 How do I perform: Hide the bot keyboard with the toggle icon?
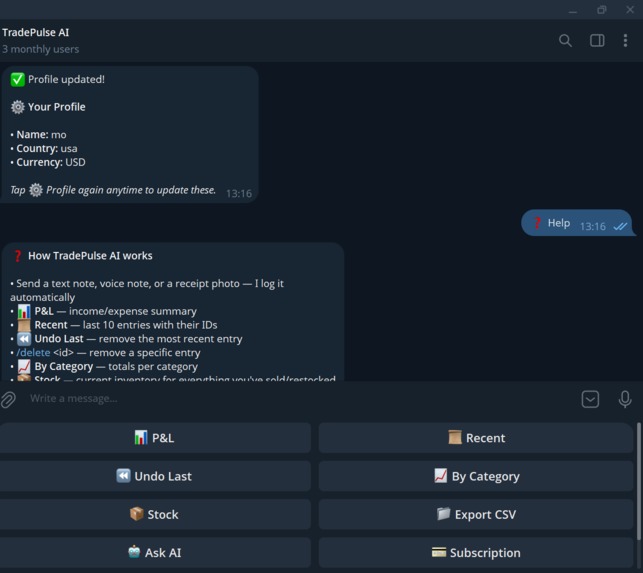pos(590,399)
